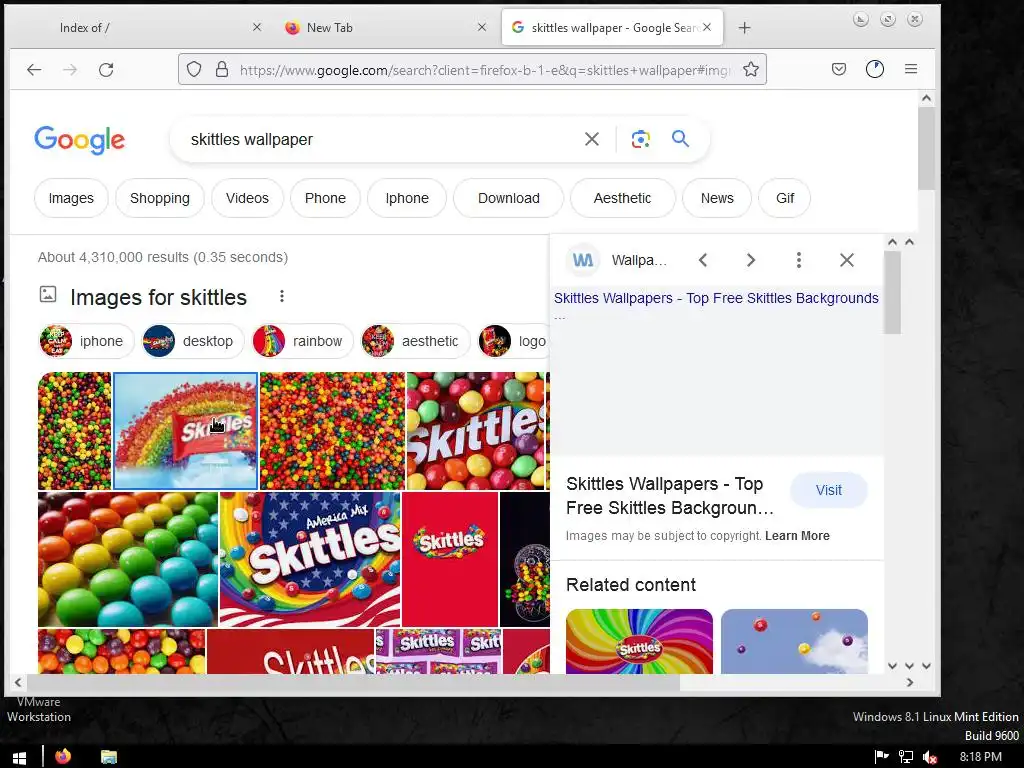
Task: Select the Videos filter chip
Action: pos(248,198)
